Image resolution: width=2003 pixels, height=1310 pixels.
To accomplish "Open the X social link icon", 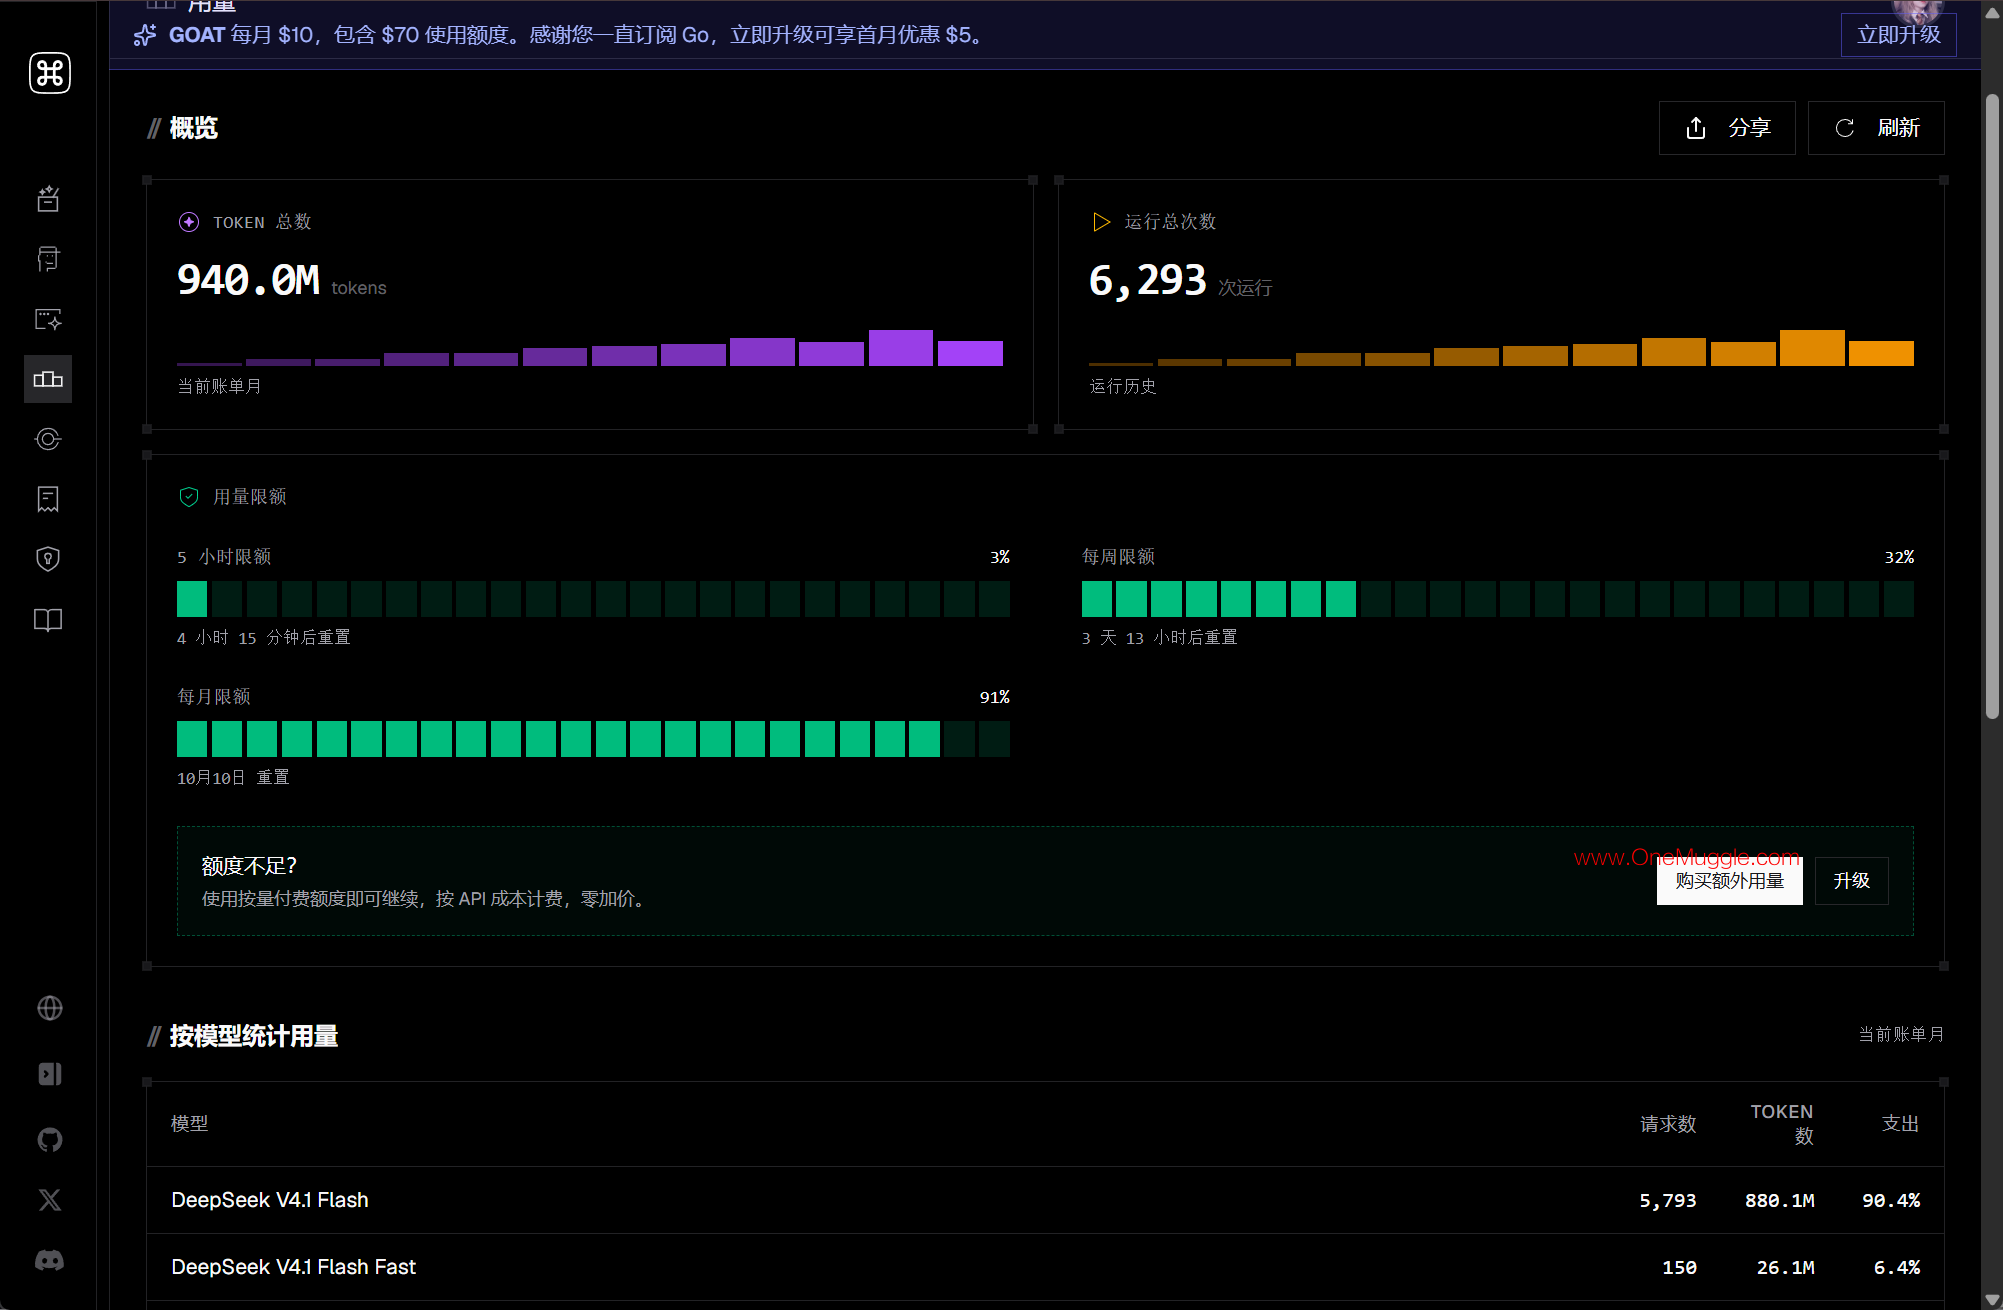I will [49, 1200].
